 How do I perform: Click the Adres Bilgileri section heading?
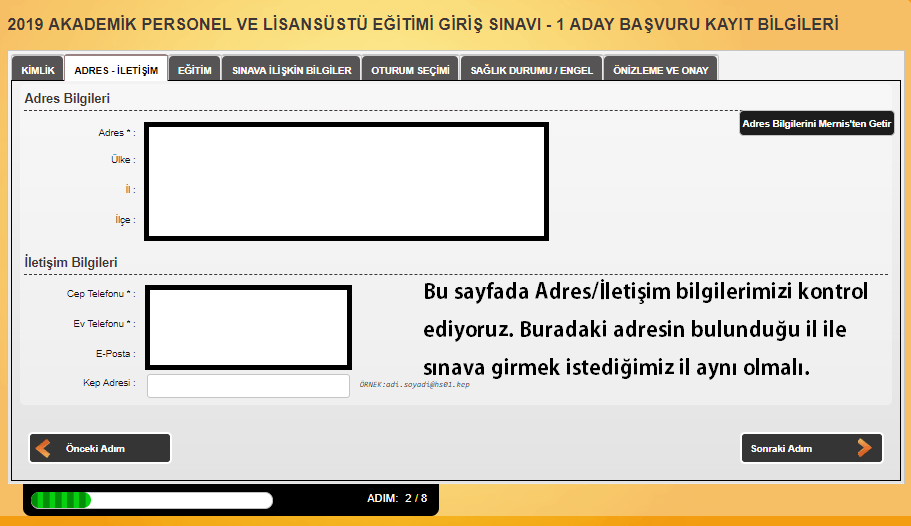(67, 98)
